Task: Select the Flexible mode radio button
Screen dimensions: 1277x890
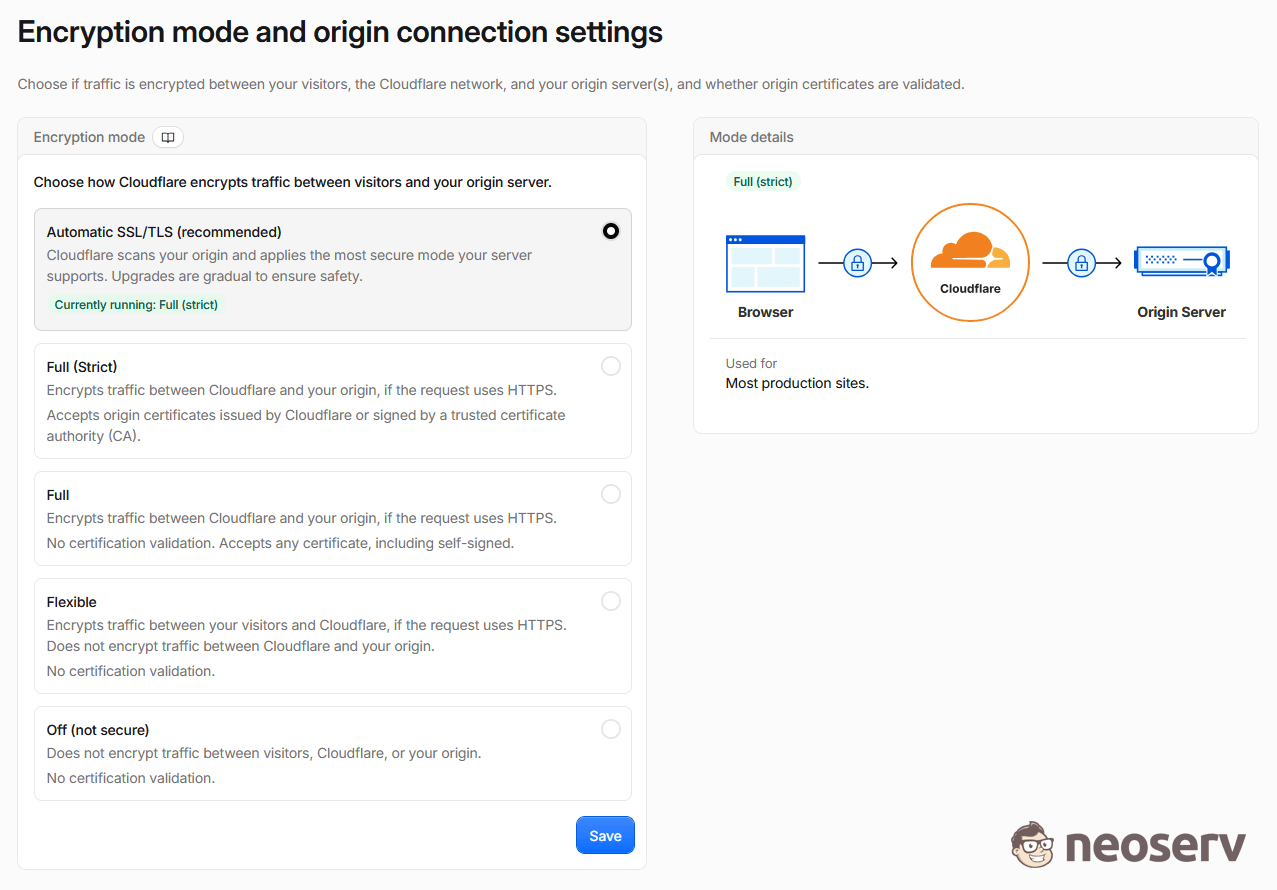Action: (x=611, y=602)
